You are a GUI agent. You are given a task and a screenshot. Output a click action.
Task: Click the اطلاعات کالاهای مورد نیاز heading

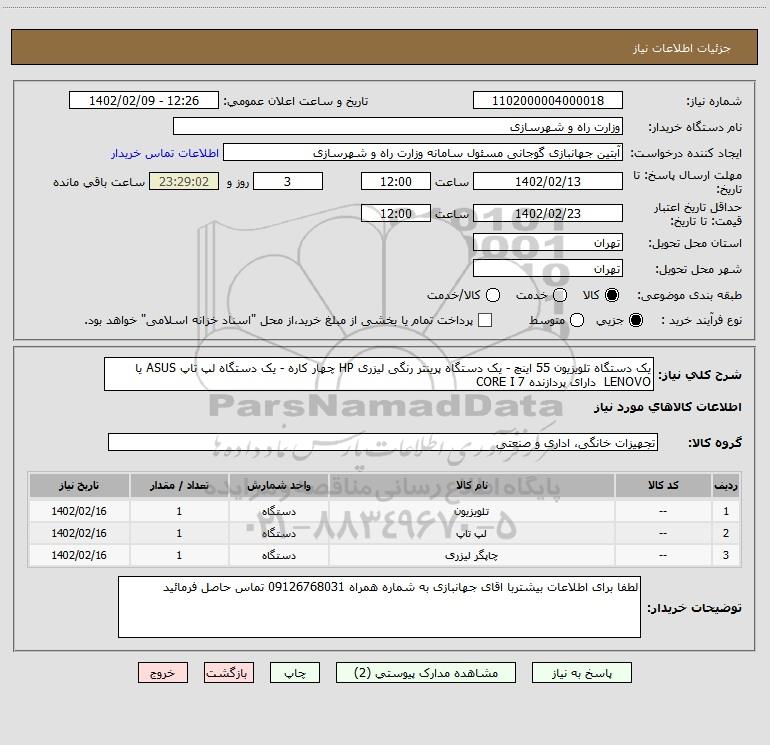click(x=668, y=407)
